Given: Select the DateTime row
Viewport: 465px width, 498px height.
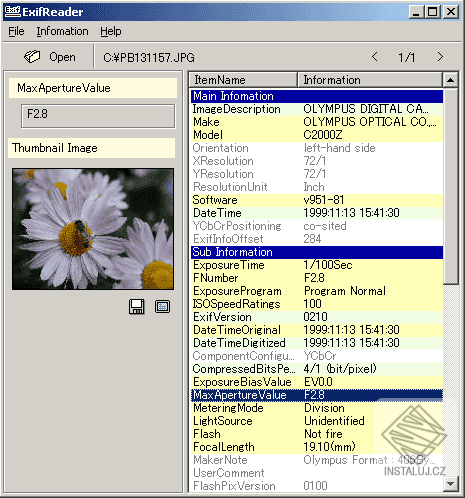Looking at the screenshot, I should click(317, 213).
